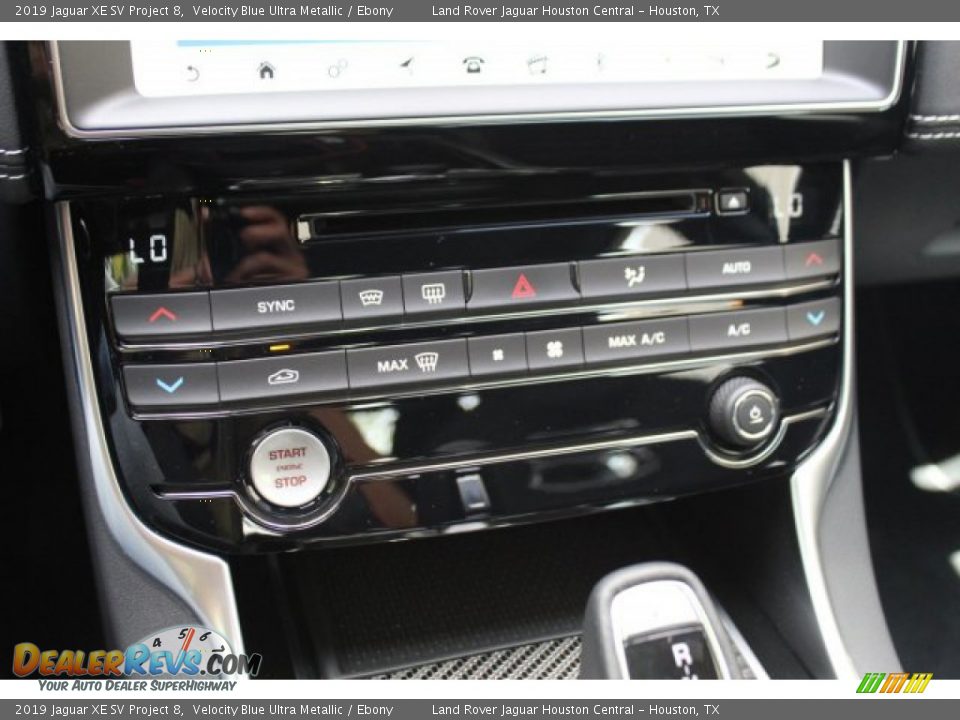Turn on front windshield defrost

(x=371, y=298)
